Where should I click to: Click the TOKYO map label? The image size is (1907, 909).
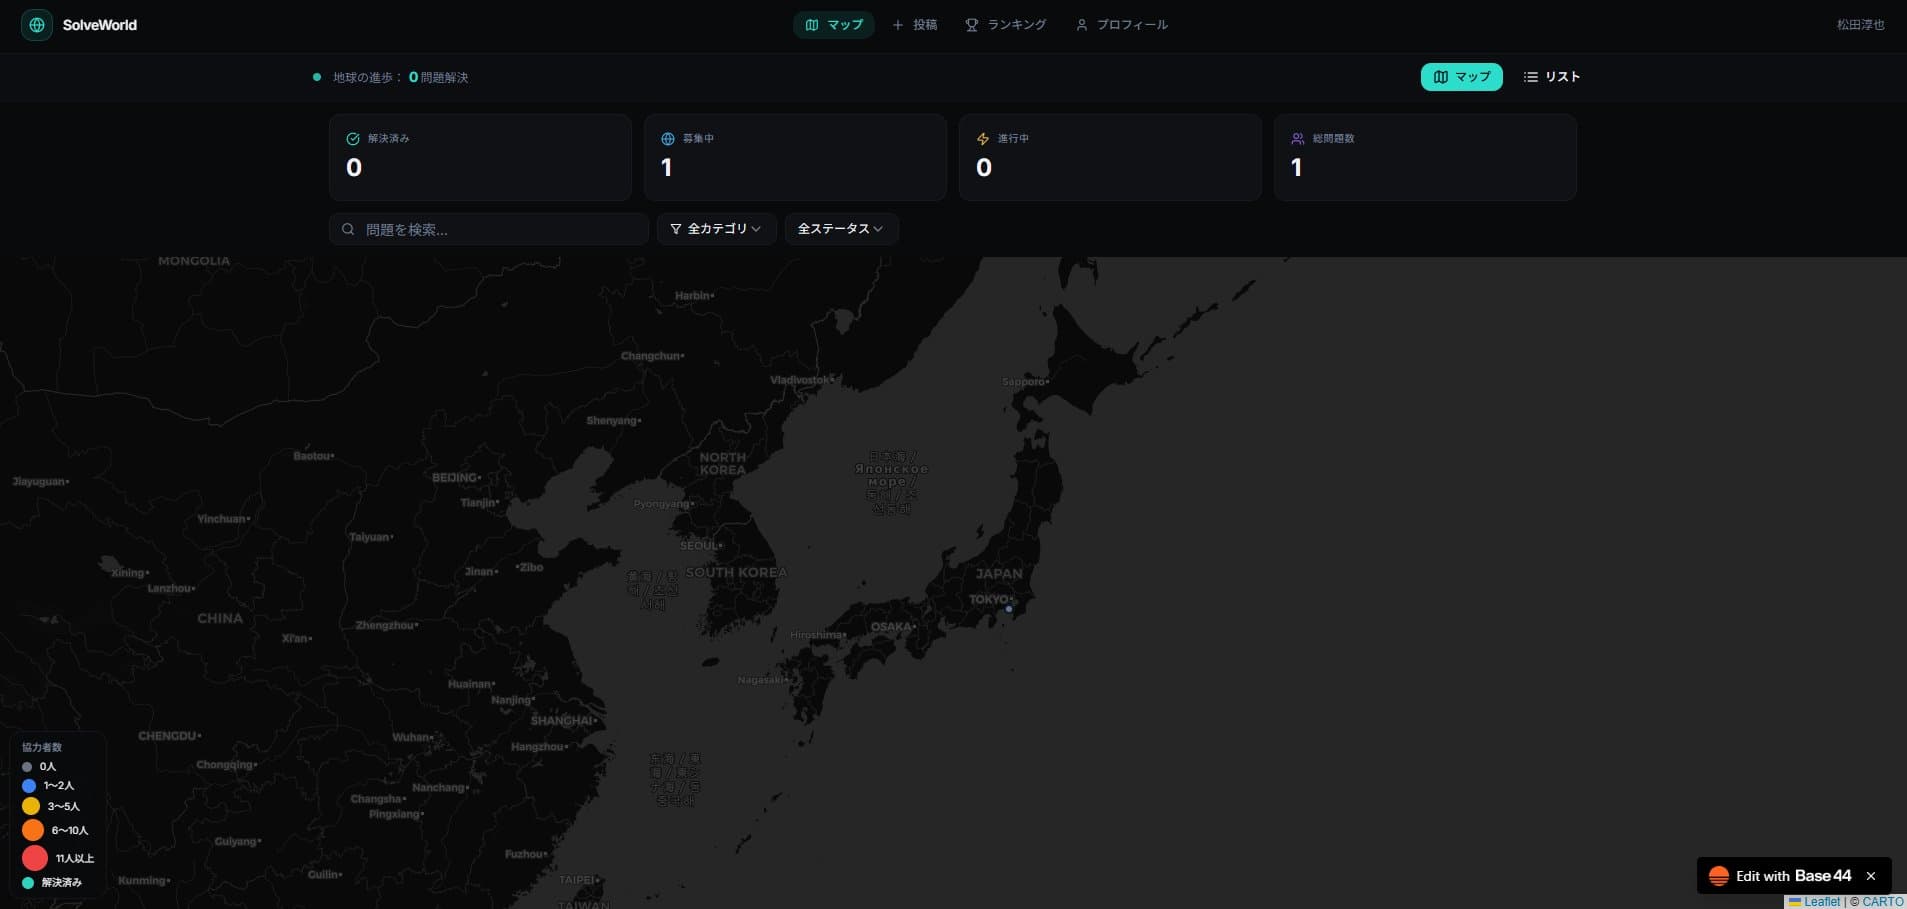coord(990,599)
